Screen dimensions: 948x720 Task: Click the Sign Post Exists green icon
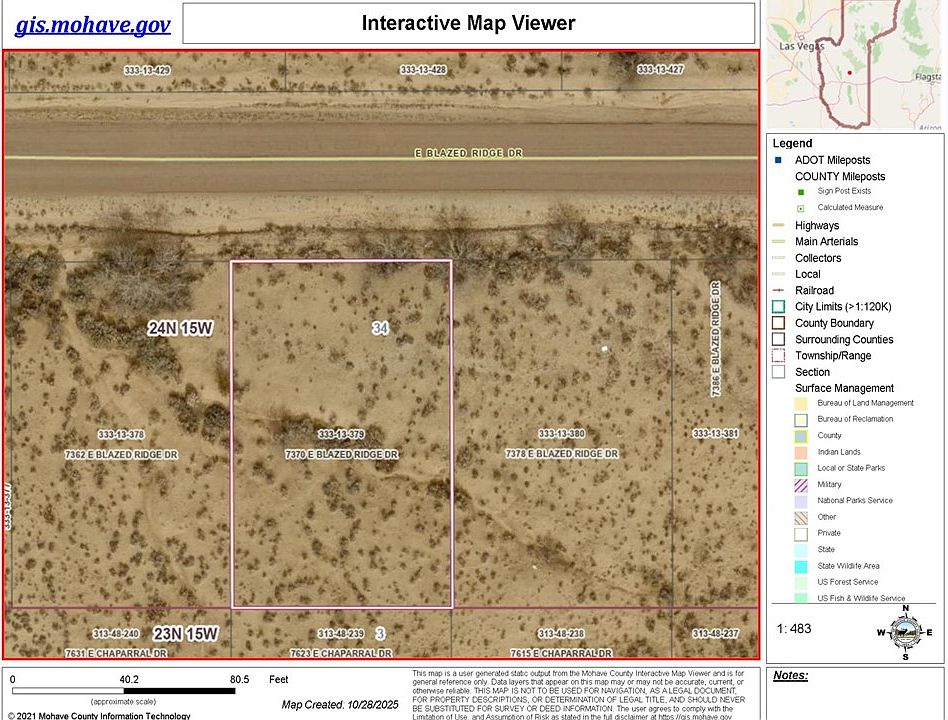click(800, 192)
